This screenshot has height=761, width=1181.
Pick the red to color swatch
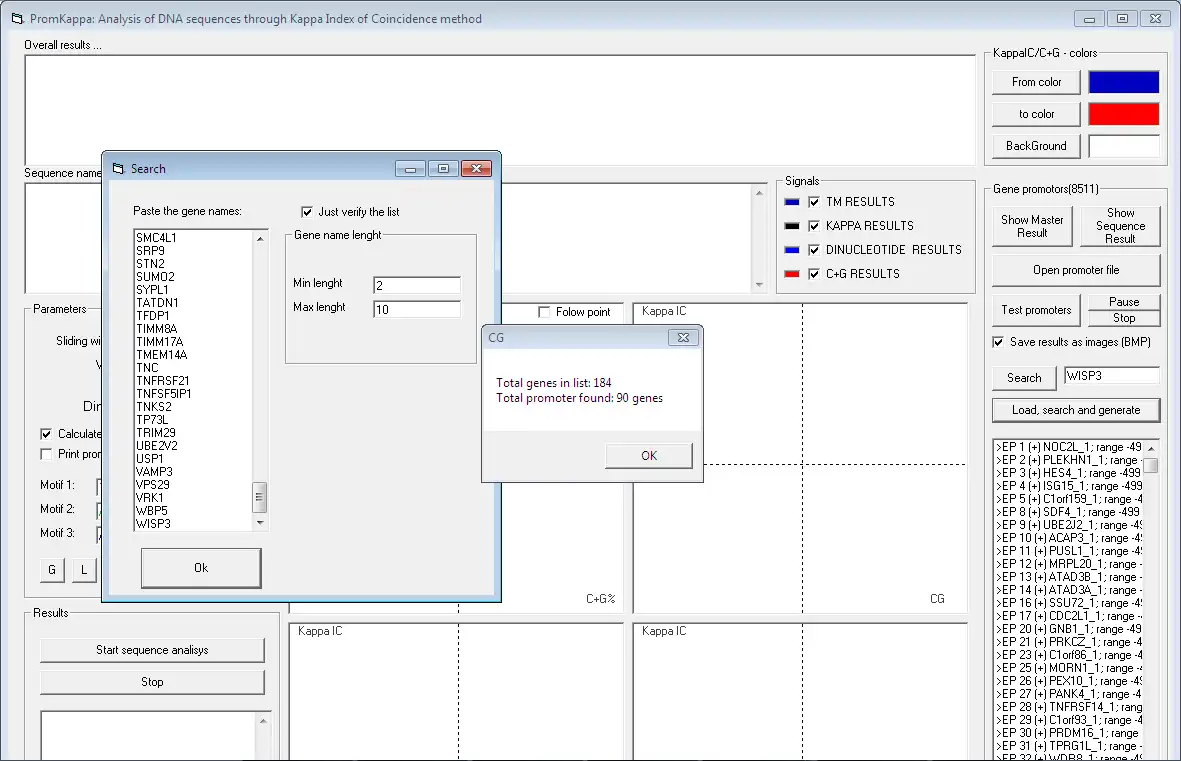click(1124, 115)
